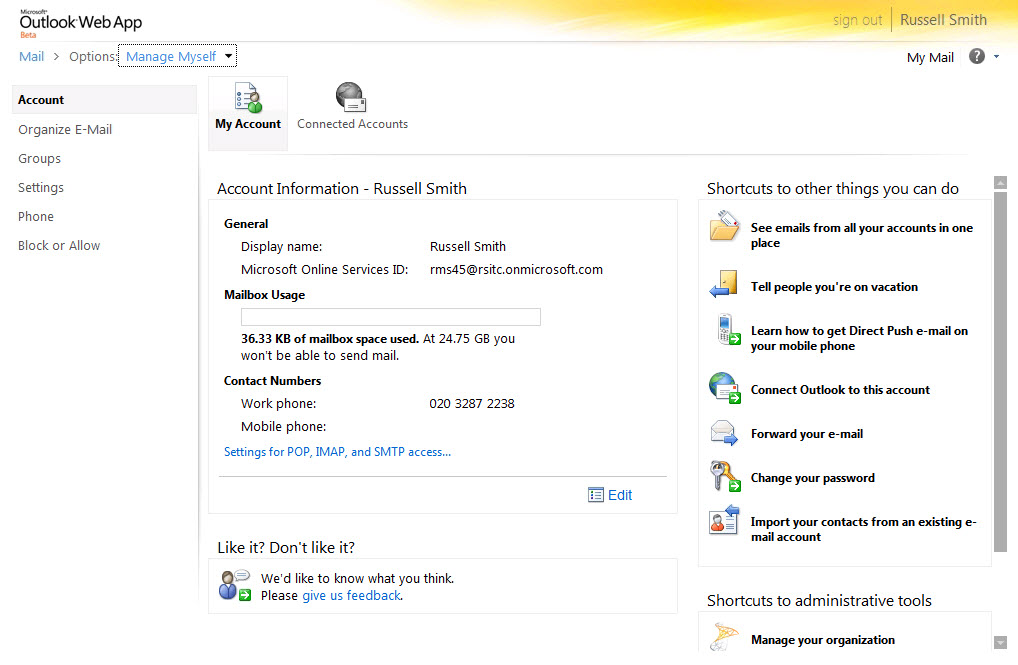Click the vacation auto-reply icon

pos(724,284)
